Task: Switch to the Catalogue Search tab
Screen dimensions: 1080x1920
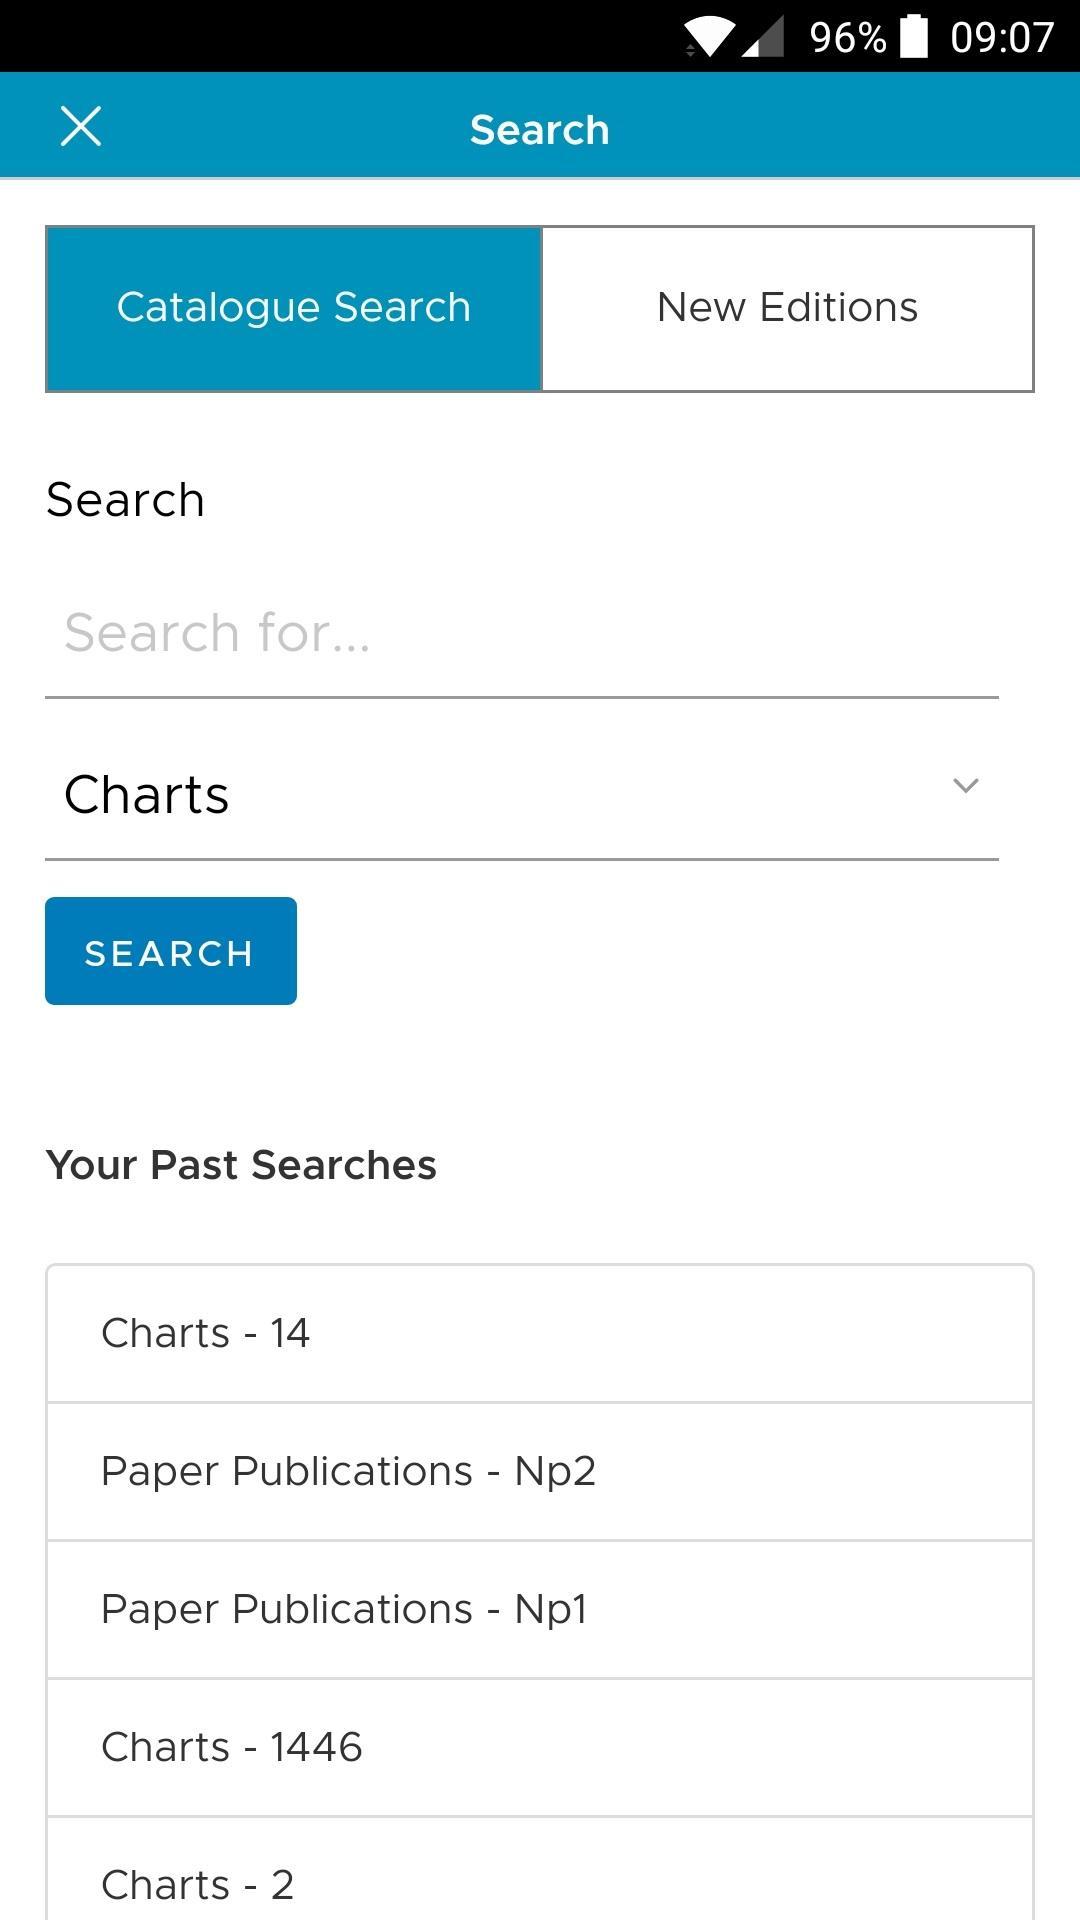Action: pos(294,308)
